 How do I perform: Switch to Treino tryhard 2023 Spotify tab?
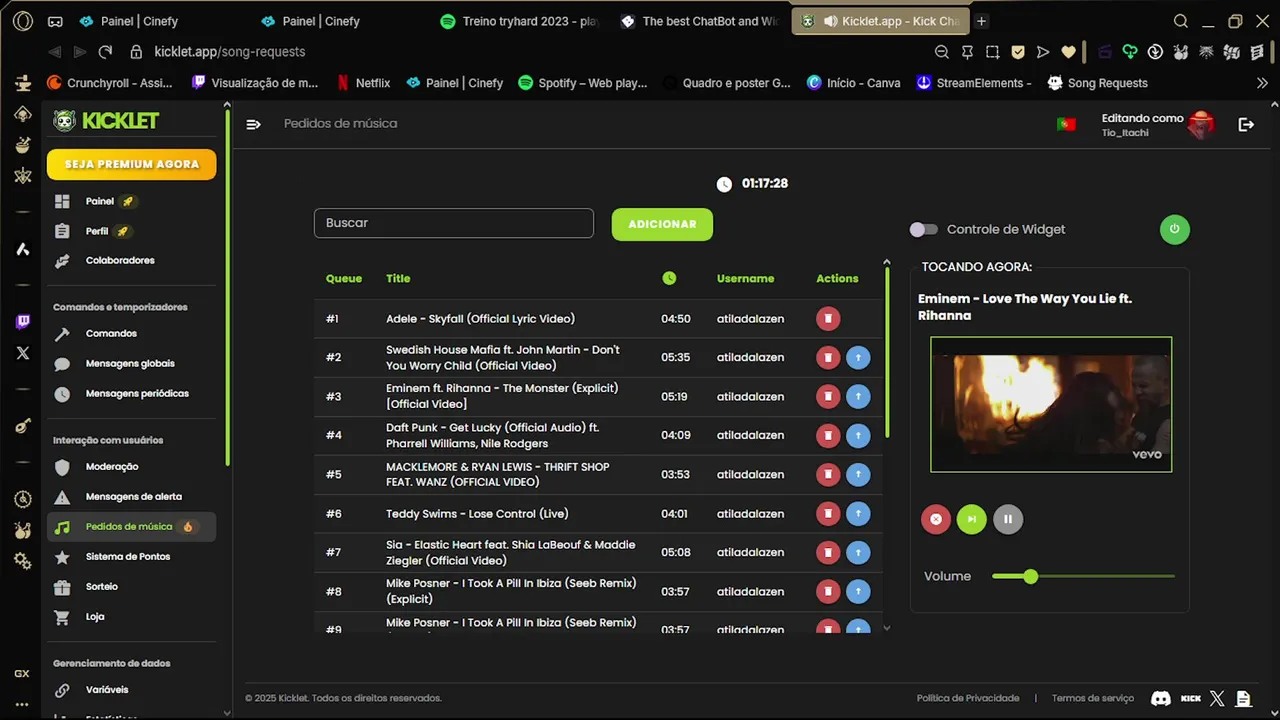click(x=520, y=21)
